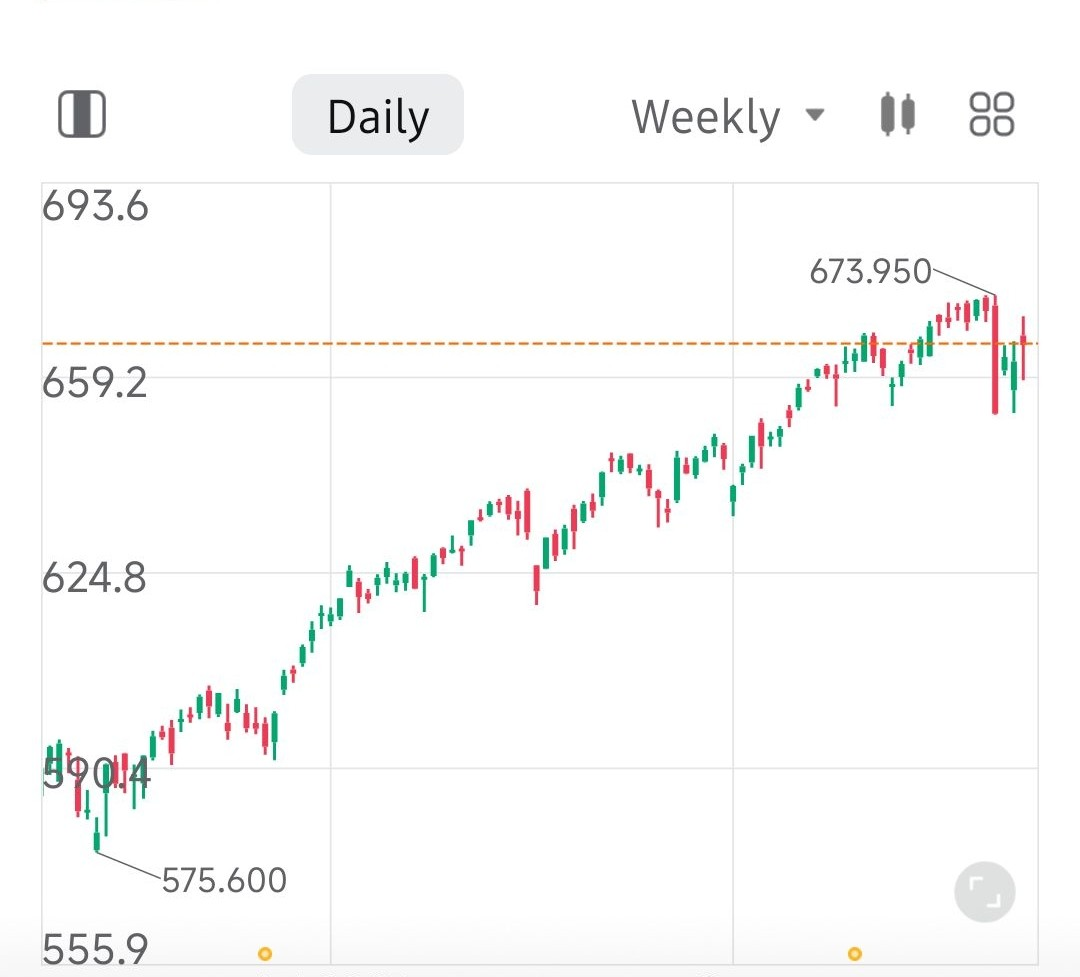This screenshot has width=1080, height=977.
Task: Open the candlestick chart type selector
Action: (x=897, y=114)
